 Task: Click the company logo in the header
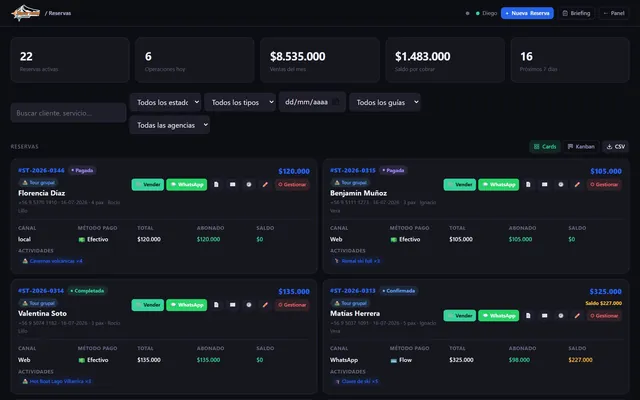[26, 13]
